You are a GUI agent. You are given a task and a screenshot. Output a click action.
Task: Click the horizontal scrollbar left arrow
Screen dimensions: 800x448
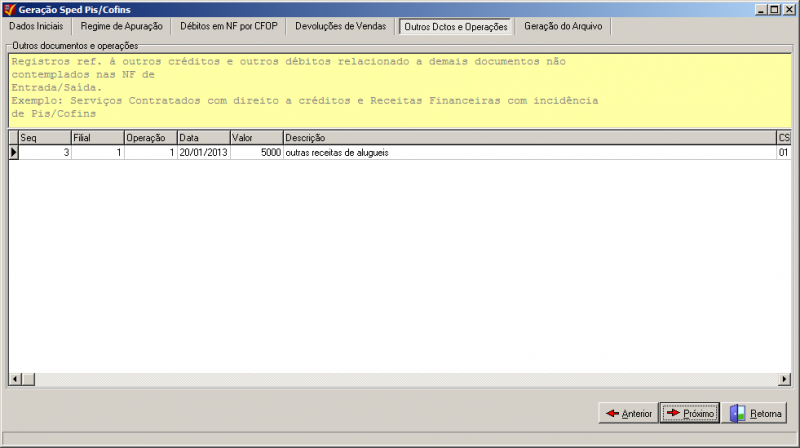[x=15, y=379]
